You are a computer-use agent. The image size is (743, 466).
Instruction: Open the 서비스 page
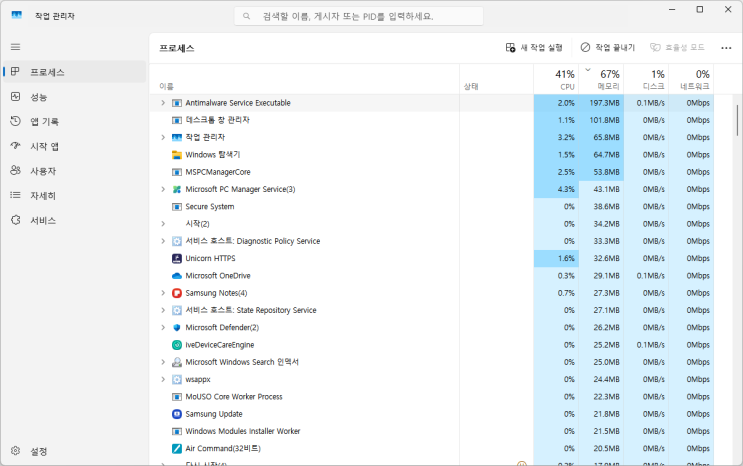click(75, 220)
